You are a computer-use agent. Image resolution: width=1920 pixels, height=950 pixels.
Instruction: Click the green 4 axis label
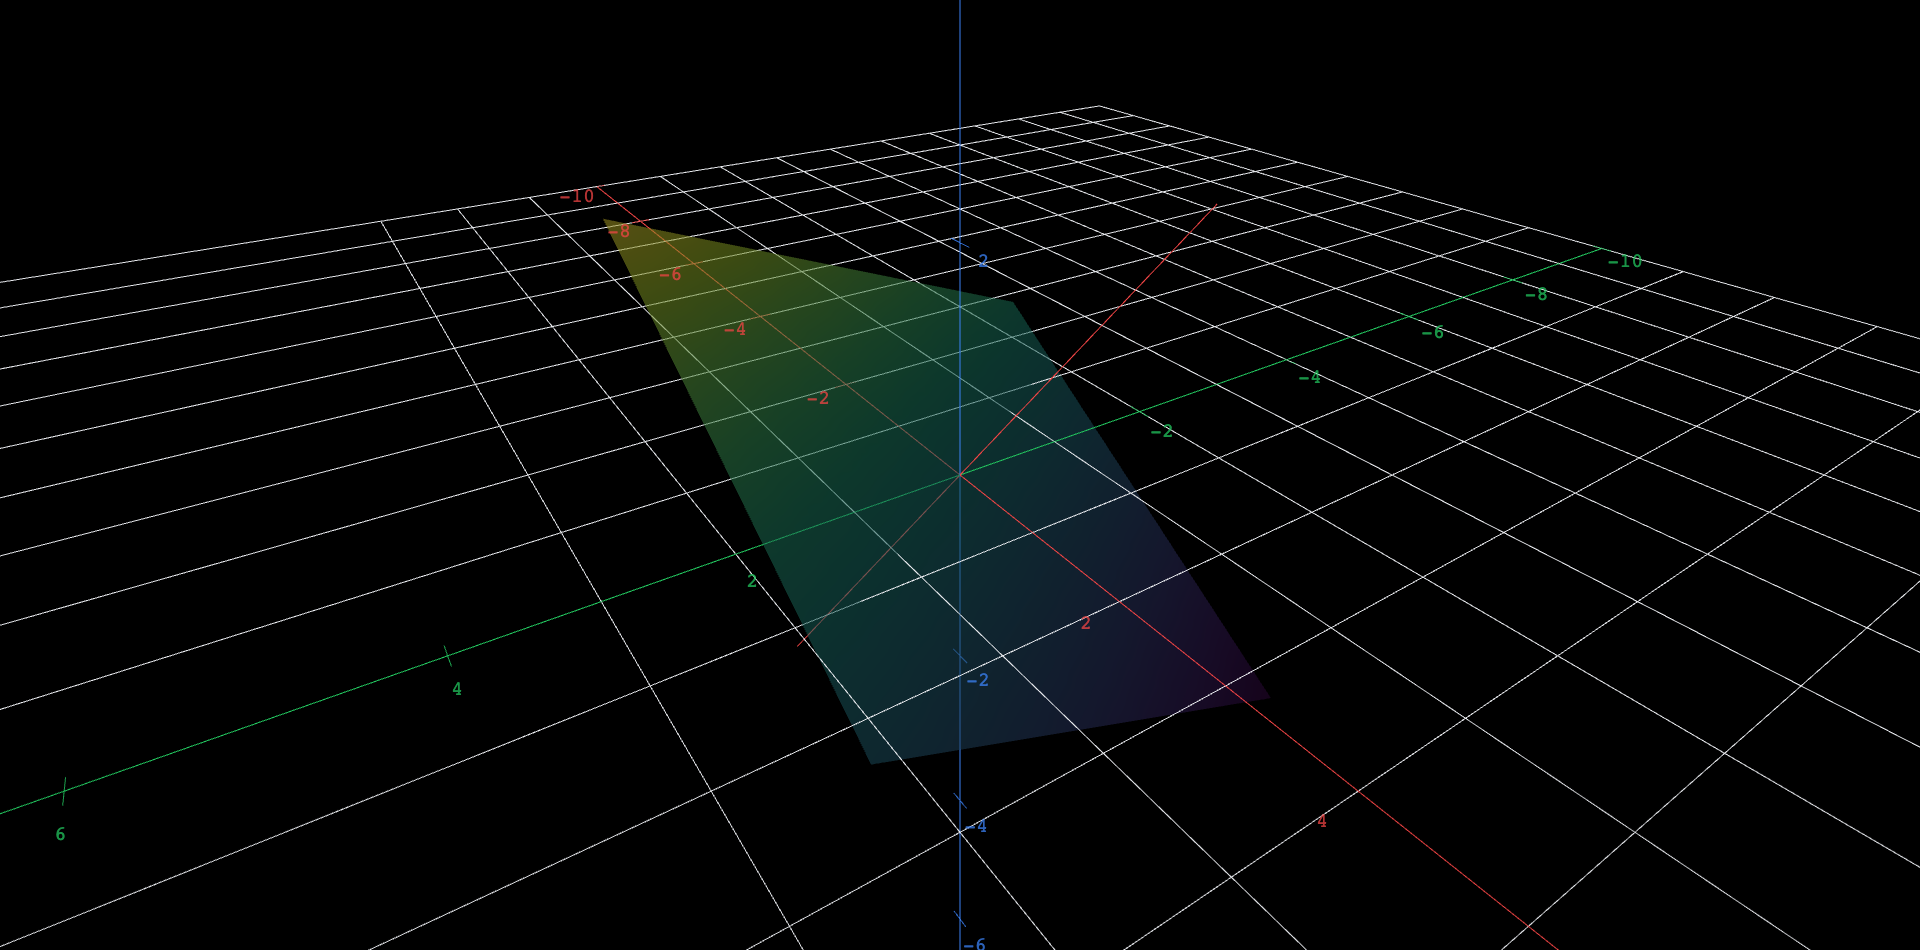point(457,689)
